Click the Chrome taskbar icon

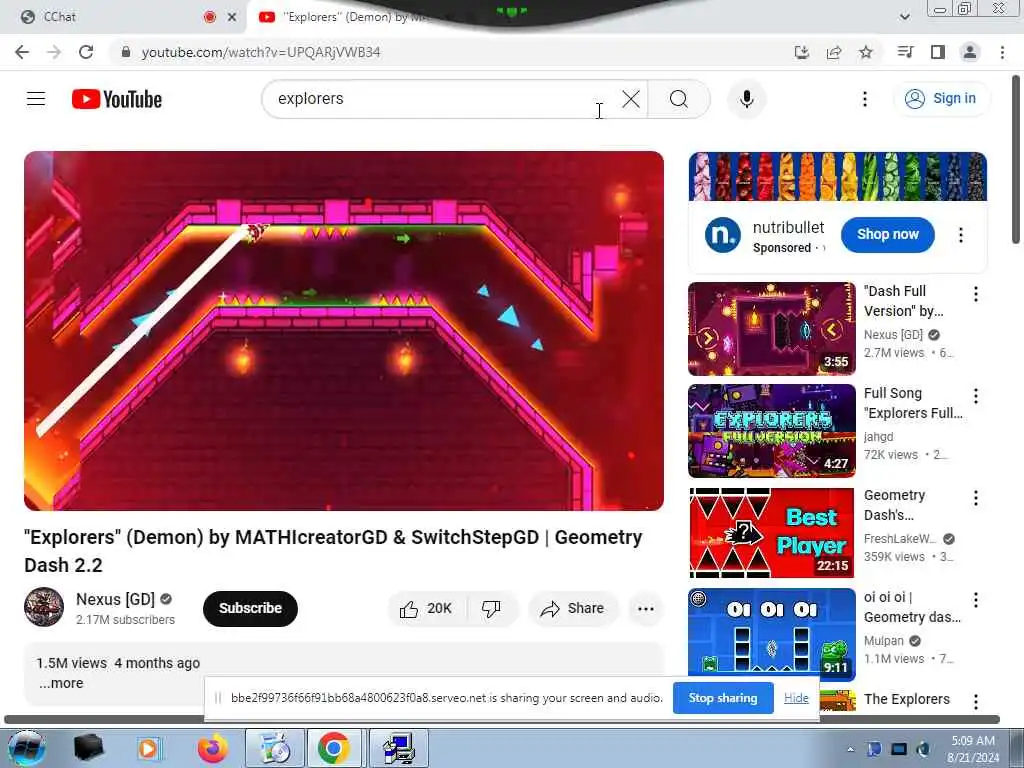click(x=334, y=748)
